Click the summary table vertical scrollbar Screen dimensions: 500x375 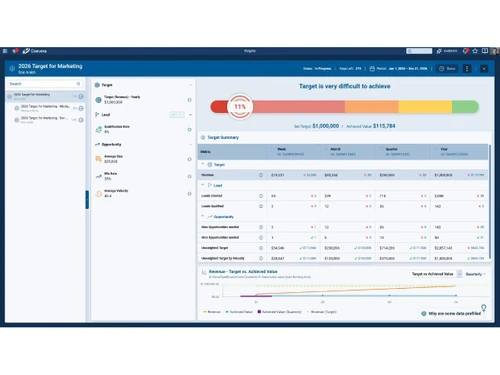coord(490,201)
